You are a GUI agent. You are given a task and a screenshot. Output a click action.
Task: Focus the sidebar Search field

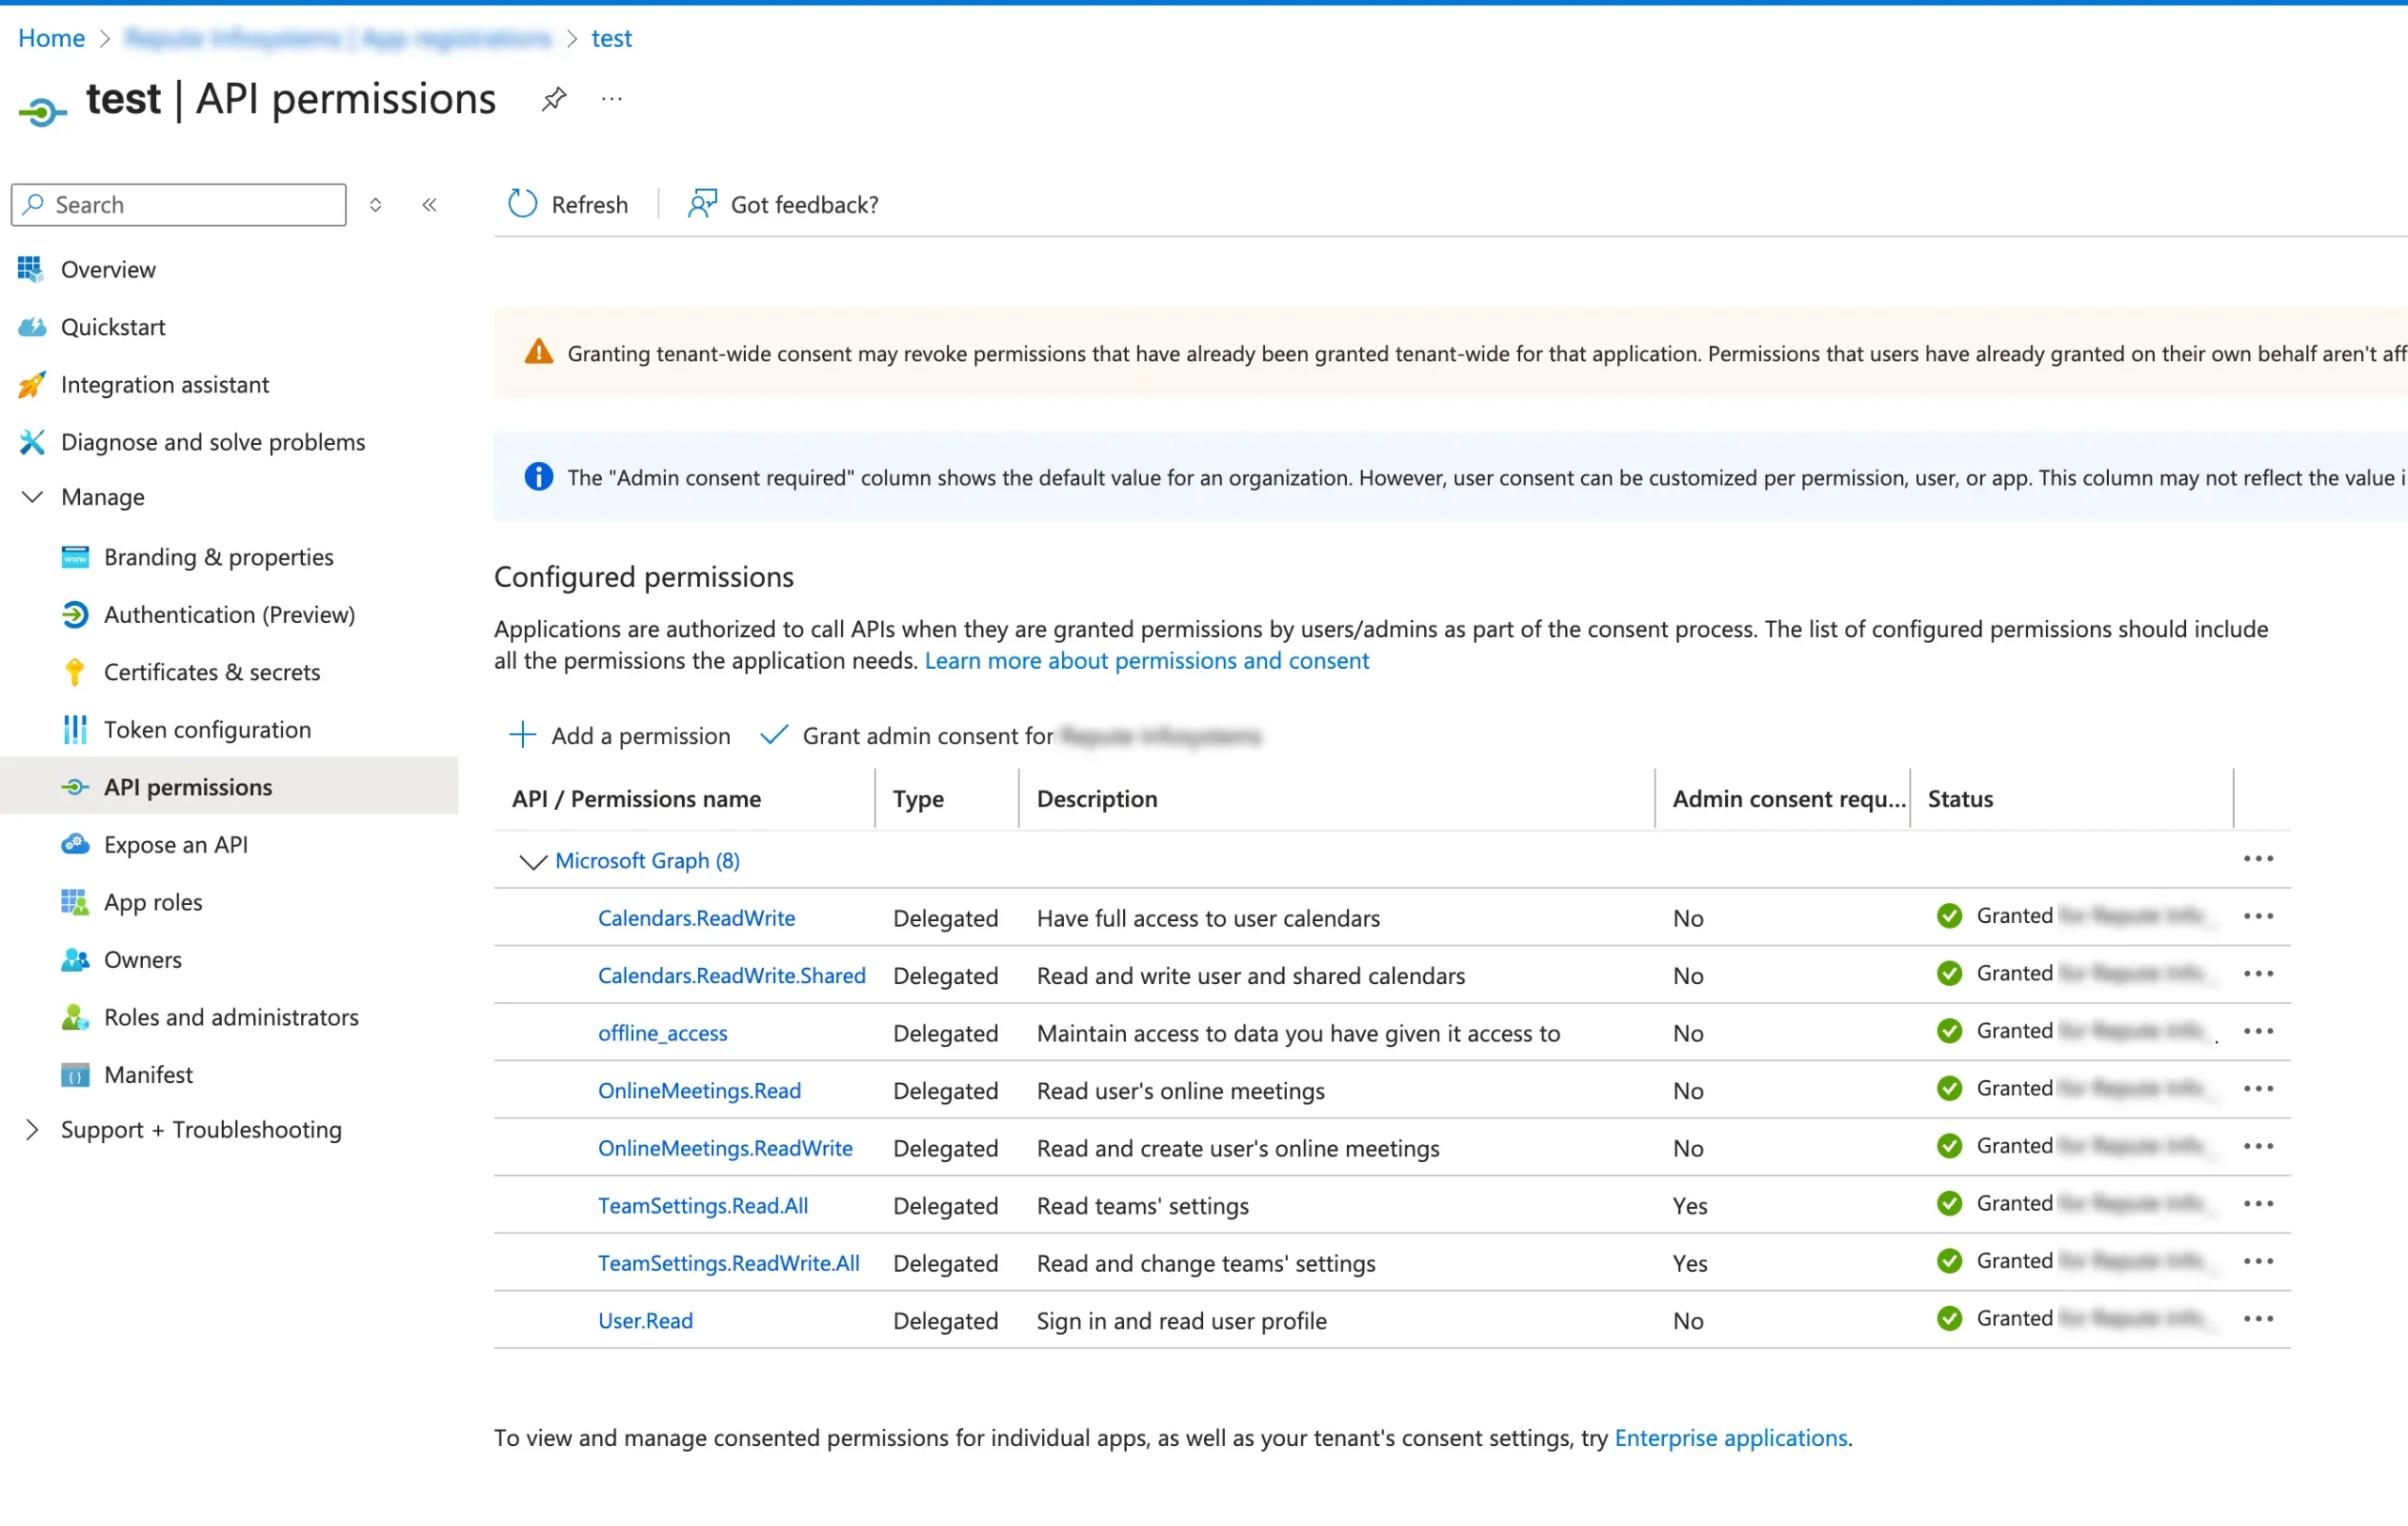(x=179, y=205)
